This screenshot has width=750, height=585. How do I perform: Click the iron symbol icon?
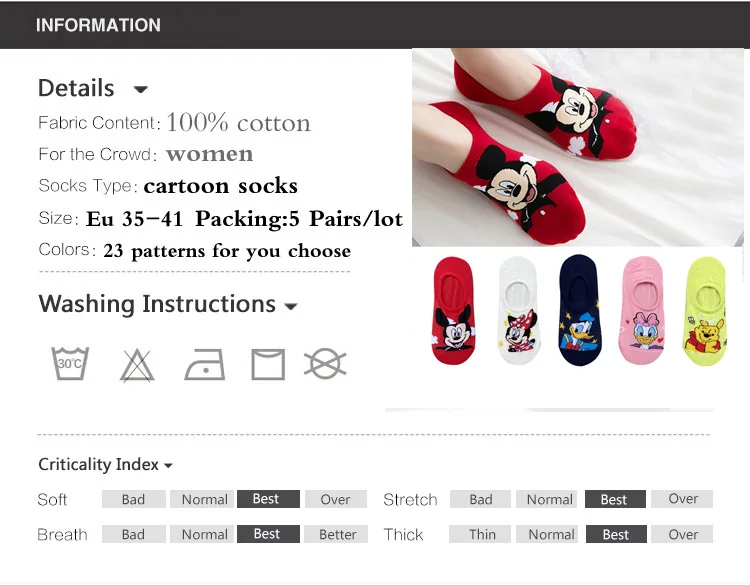point(204,366)
